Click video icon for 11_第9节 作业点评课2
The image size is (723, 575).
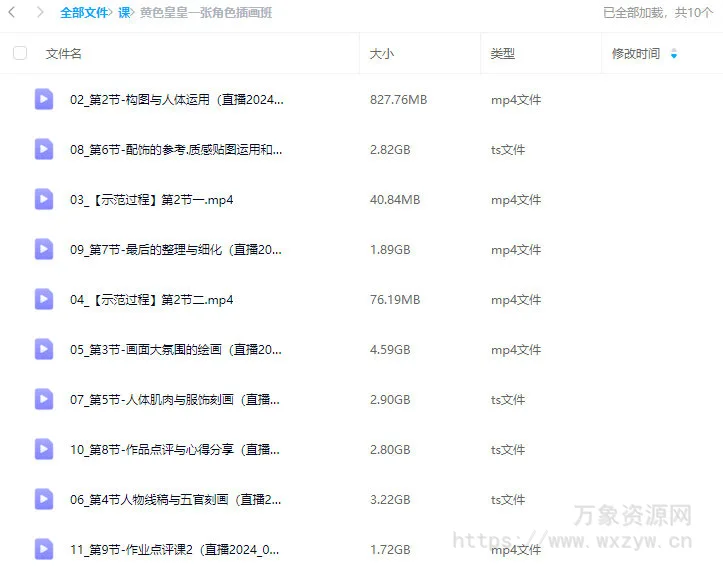pyautogui.click(x=44, y=549)
